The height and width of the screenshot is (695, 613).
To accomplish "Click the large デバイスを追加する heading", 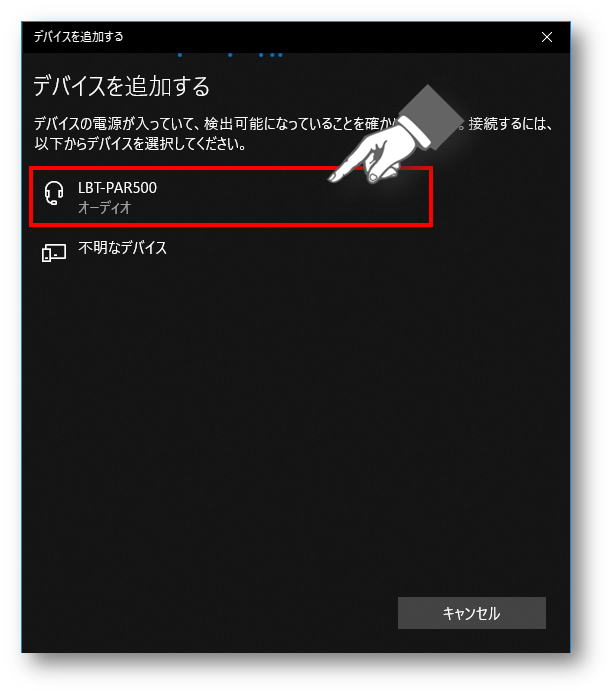I will (x=121, y=86).
